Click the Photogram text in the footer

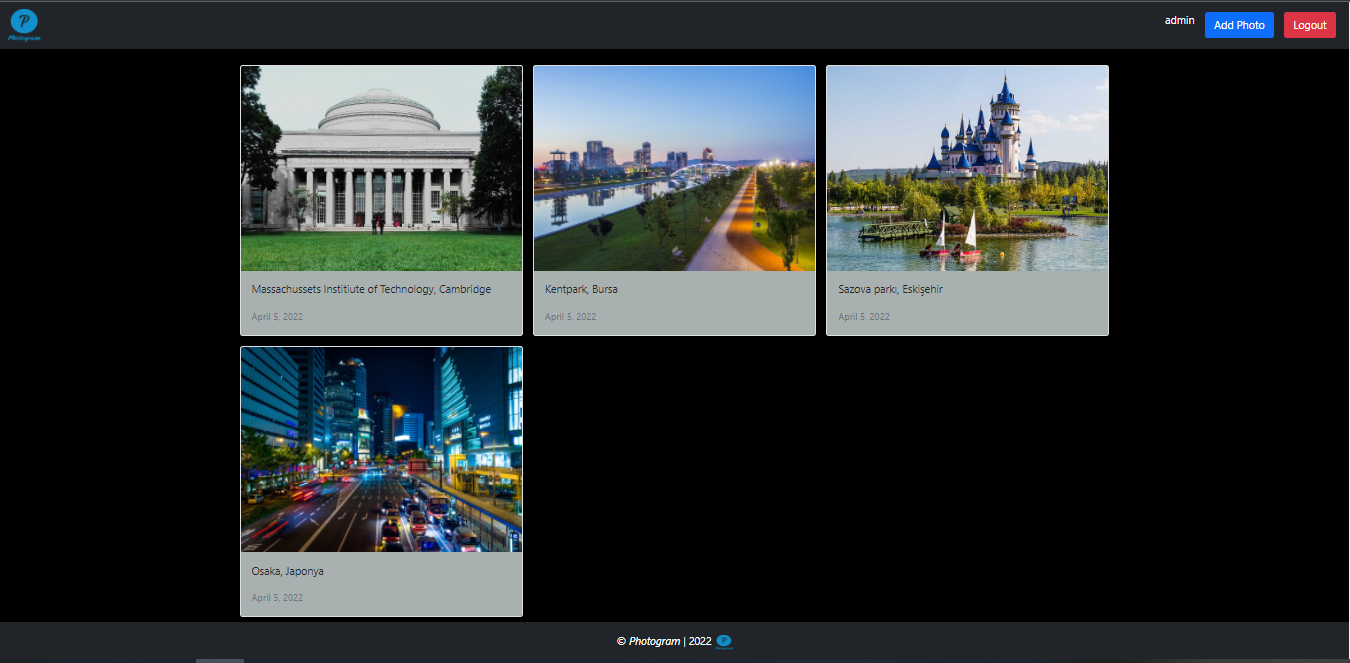655,641
